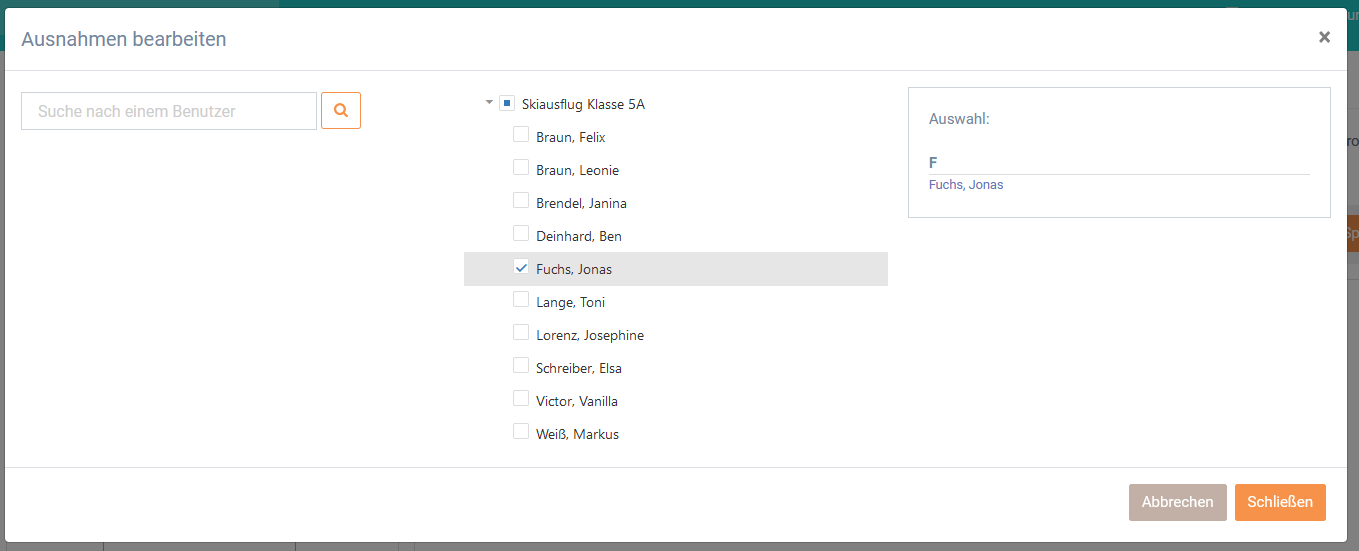Tick the Deinhard, Ben checkbox
This screenshot has height=551, width=1359.
521,234
